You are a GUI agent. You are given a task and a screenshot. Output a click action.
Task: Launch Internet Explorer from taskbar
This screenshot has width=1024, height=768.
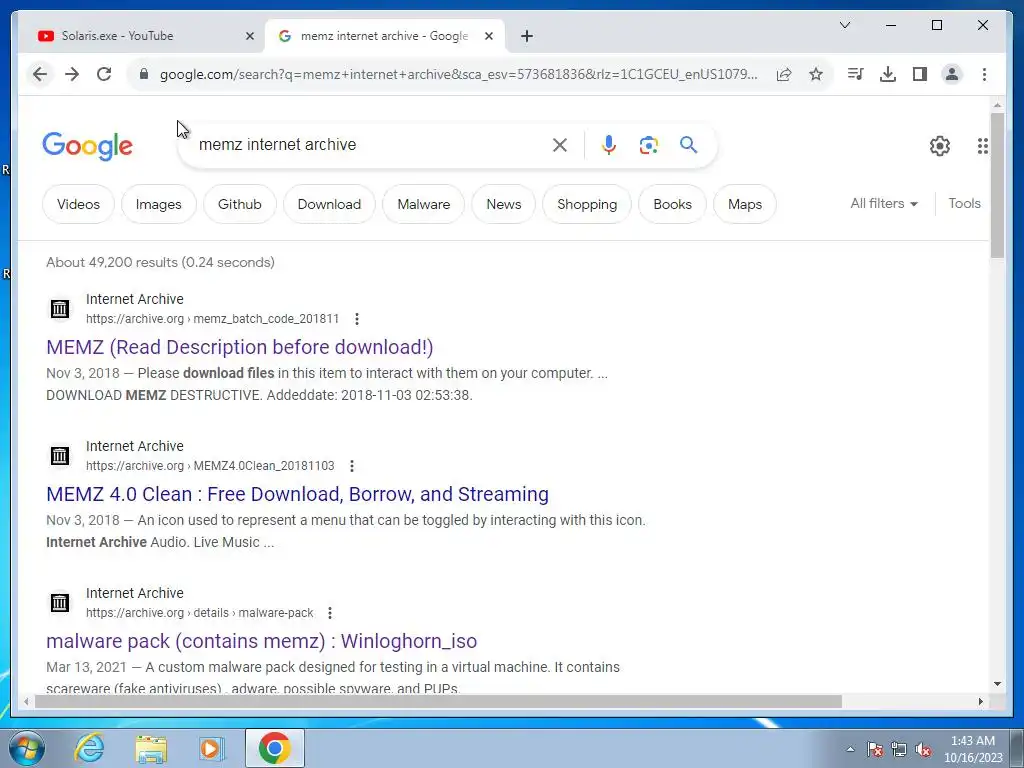click(x=89, y=748)
